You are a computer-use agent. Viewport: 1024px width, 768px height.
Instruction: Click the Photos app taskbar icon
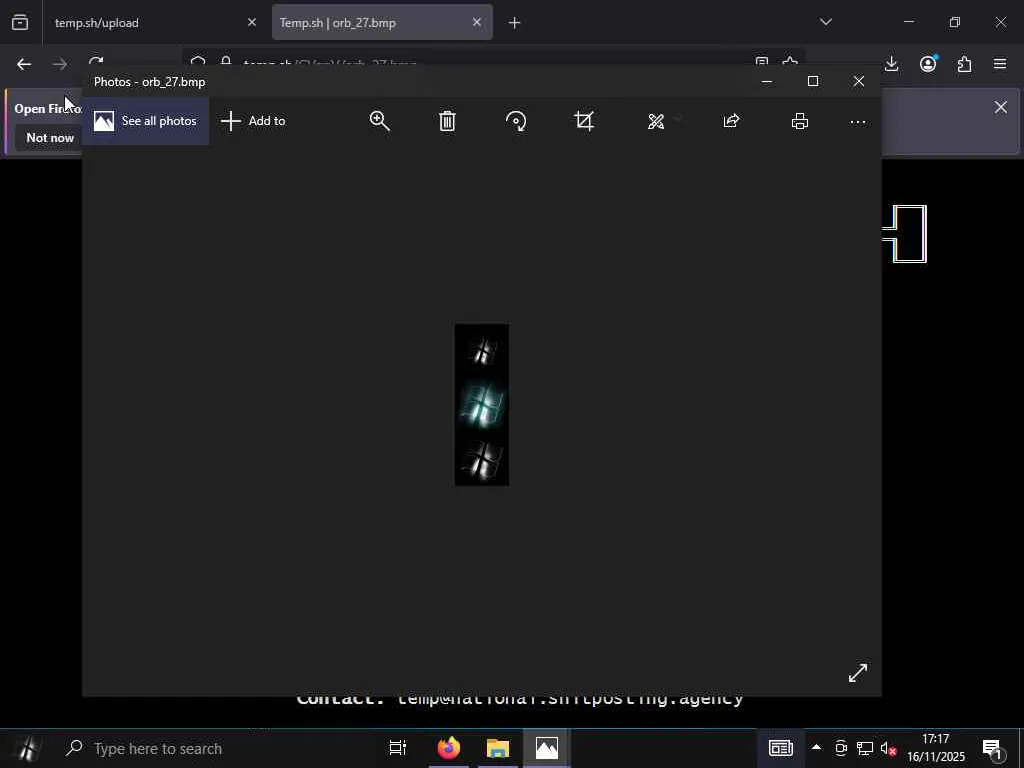(547, 748)
